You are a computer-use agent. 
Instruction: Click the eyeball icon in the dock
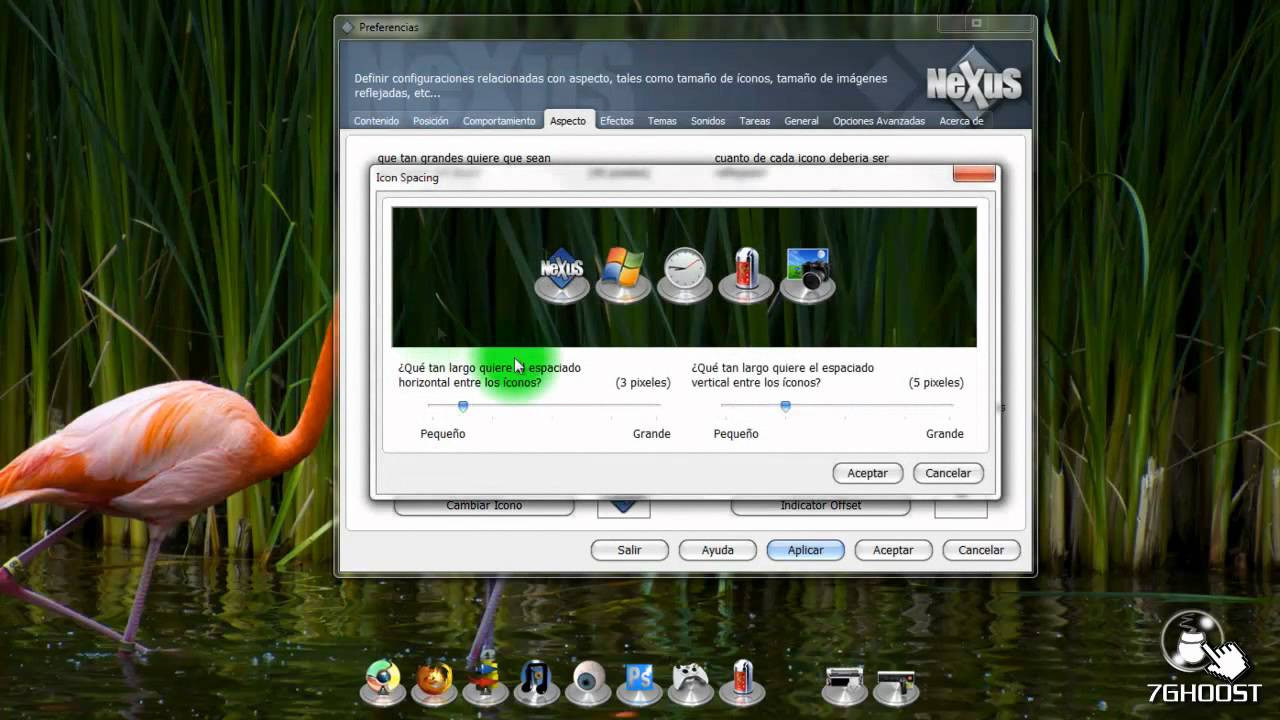tap(588, 683)
